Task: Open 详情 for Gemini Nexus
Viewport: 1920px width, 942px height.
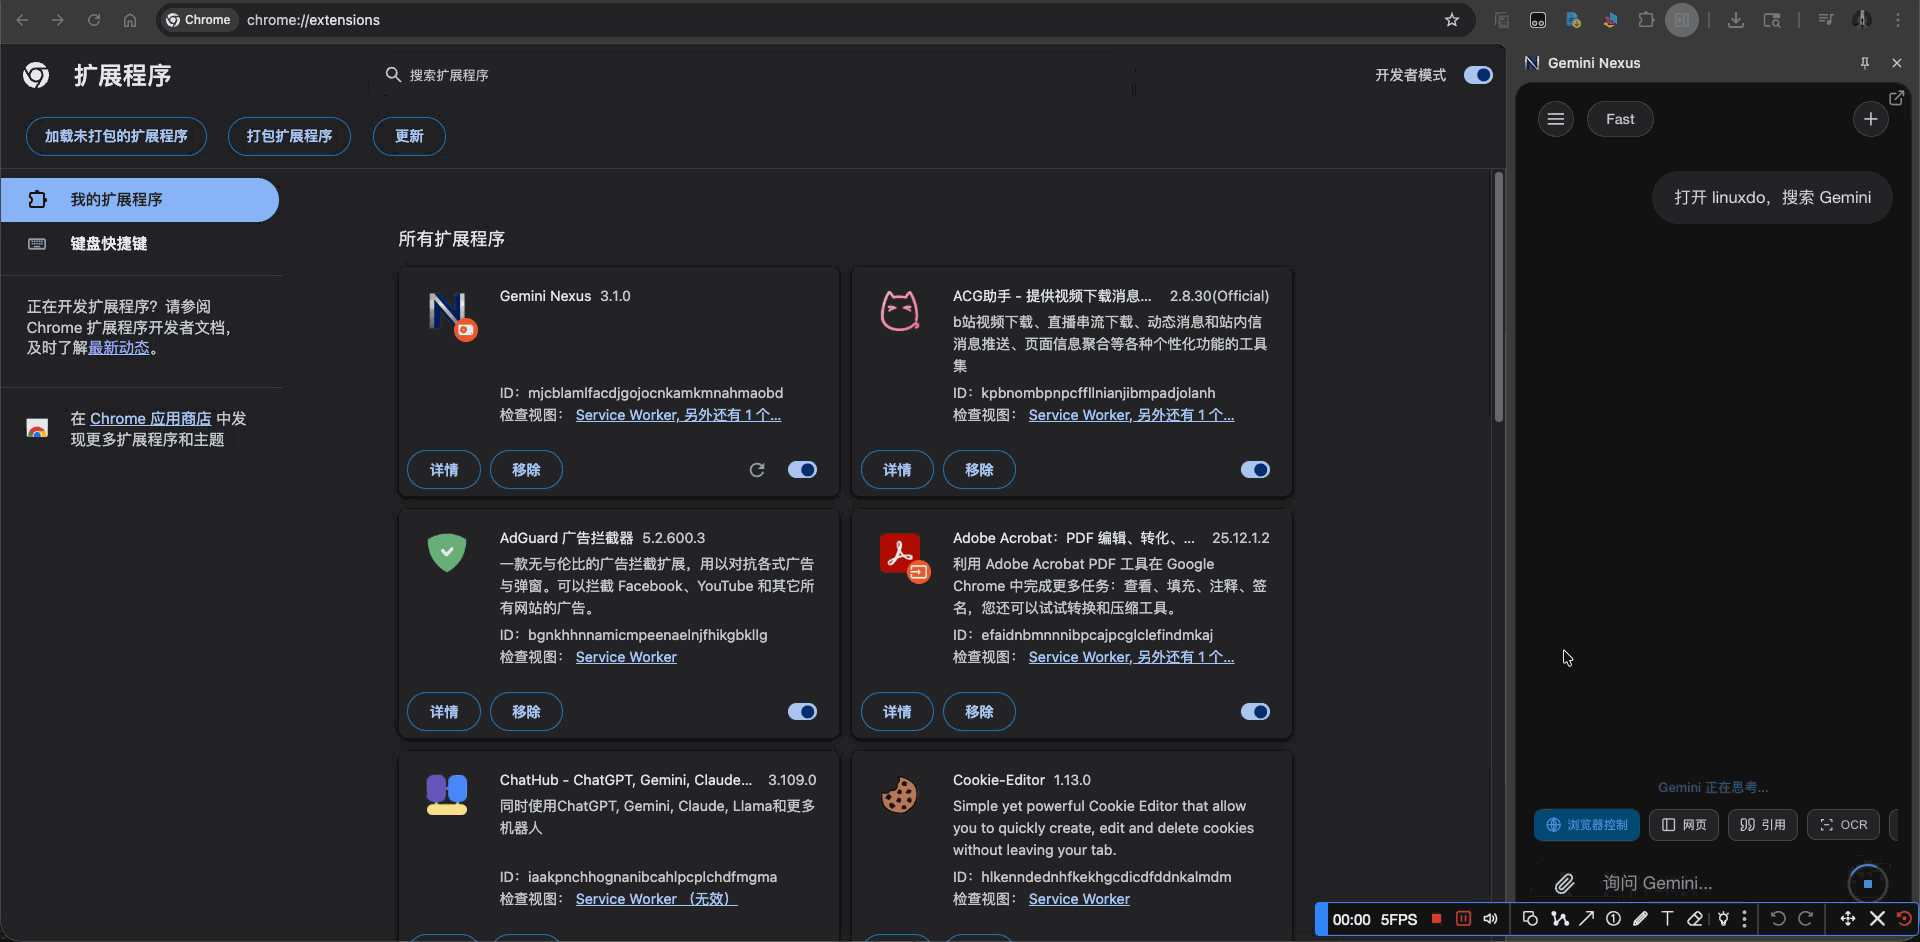Action: [444, 470]
